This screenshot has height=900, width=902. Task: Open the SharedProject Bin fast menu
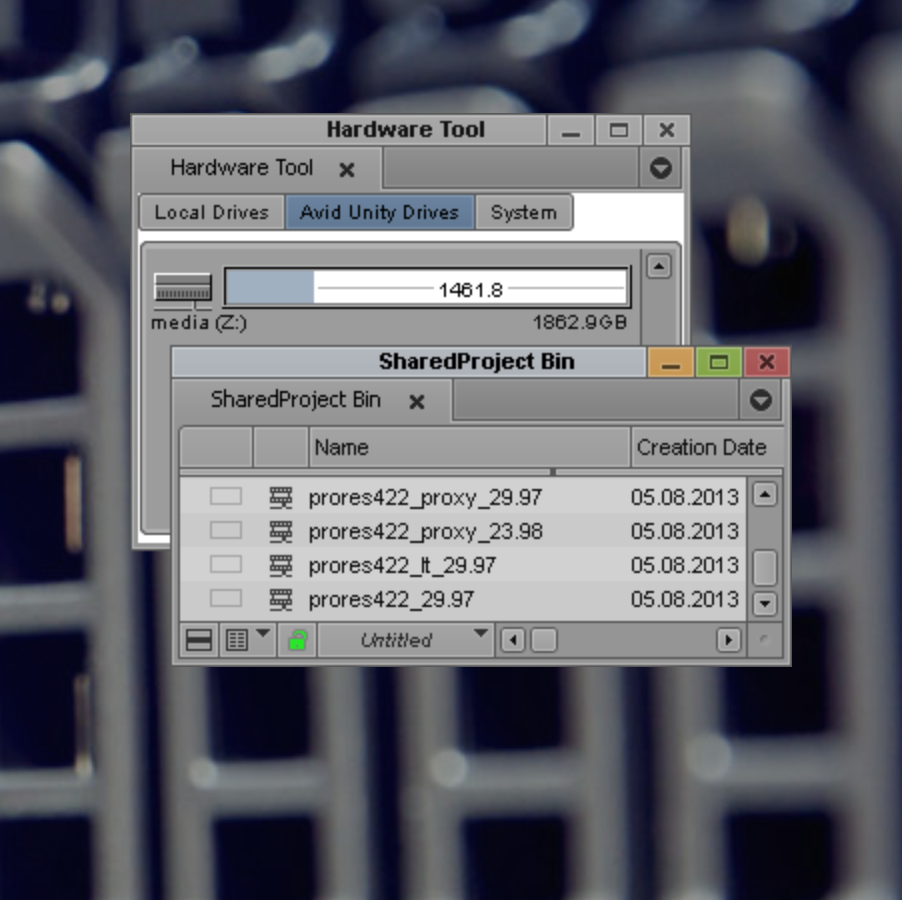pos(760,400)
